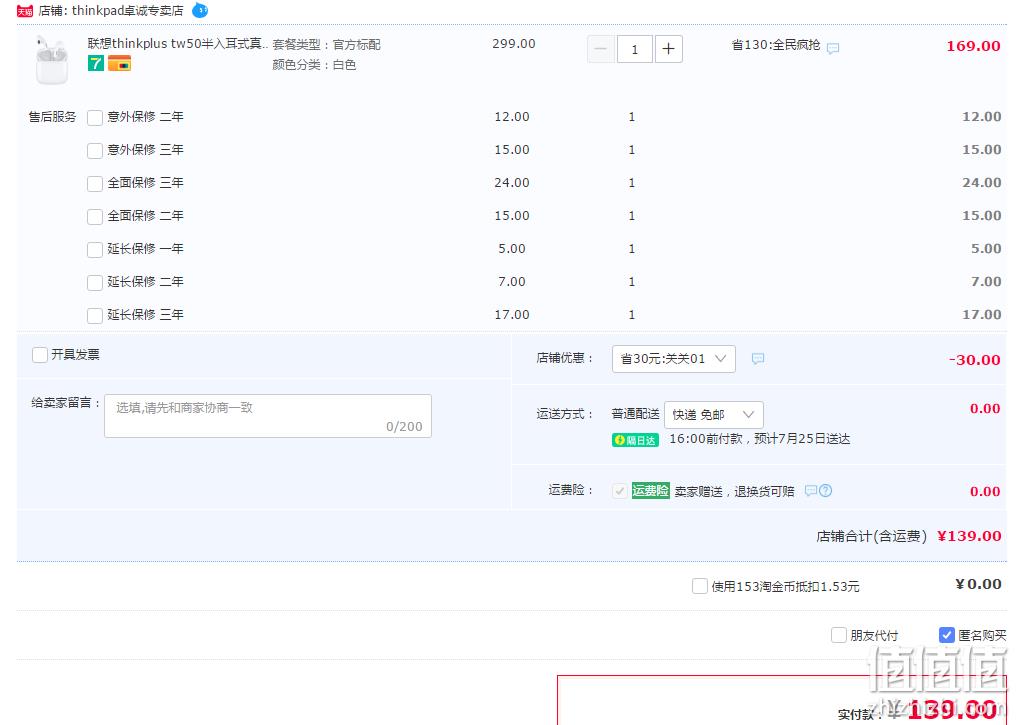
Task: Open the 快递 免邮 shipping dropdown
Action: tap(713, 414)
